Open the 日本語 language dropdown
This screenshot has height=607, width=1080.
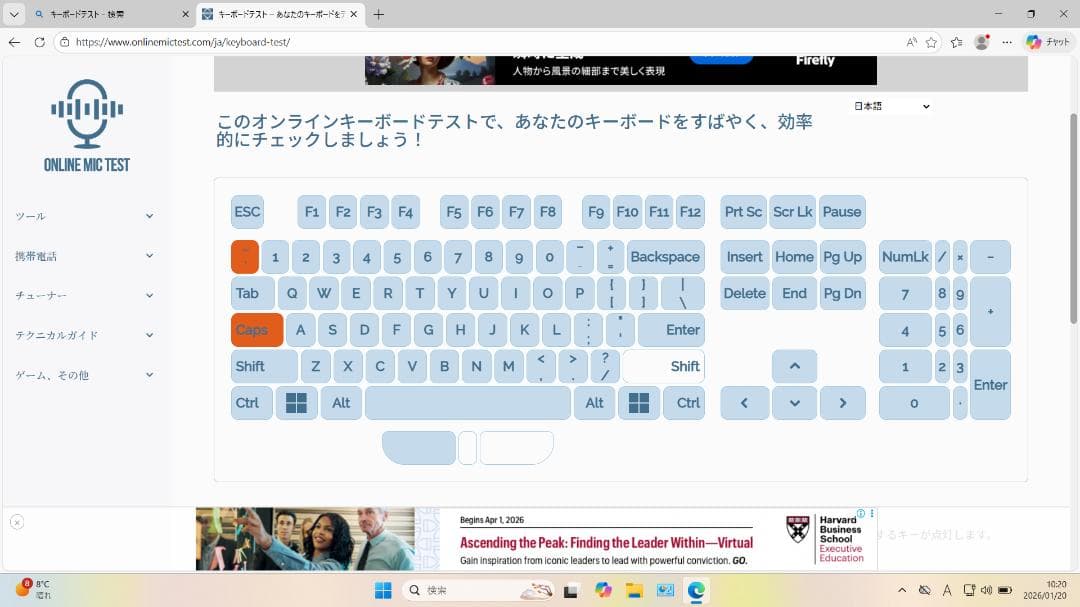click(x=890, y=106)
